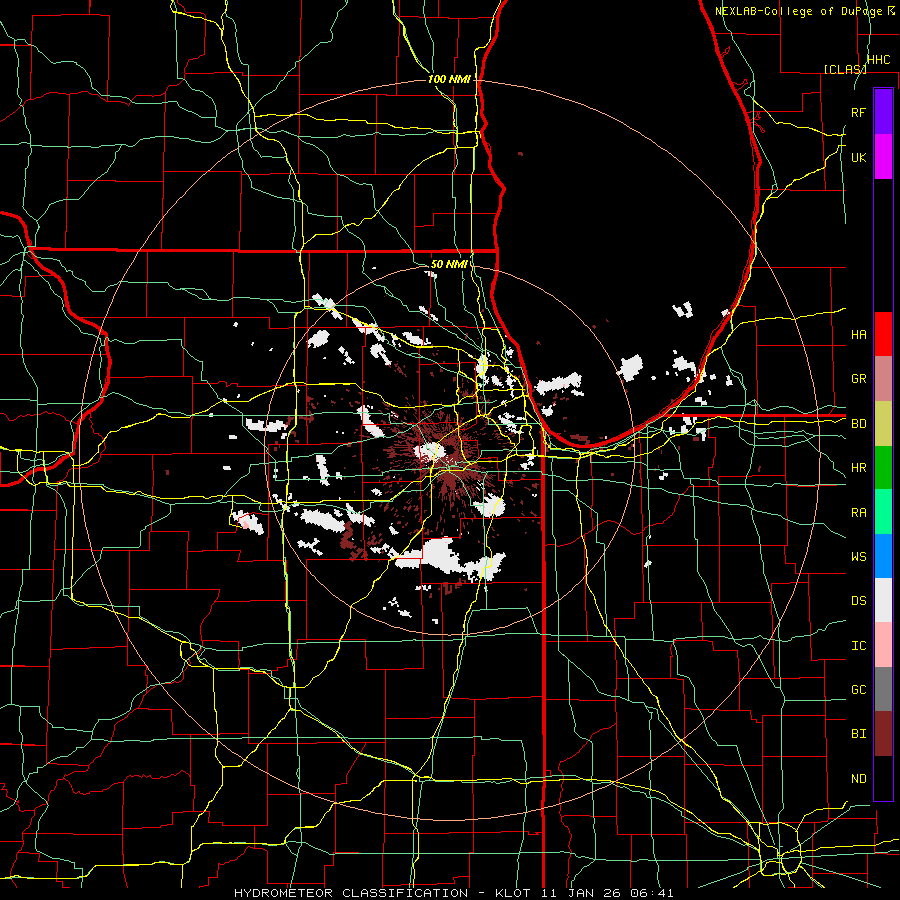Select the gray GC legend swatch
Screen dimensions: 900x900
883,689
